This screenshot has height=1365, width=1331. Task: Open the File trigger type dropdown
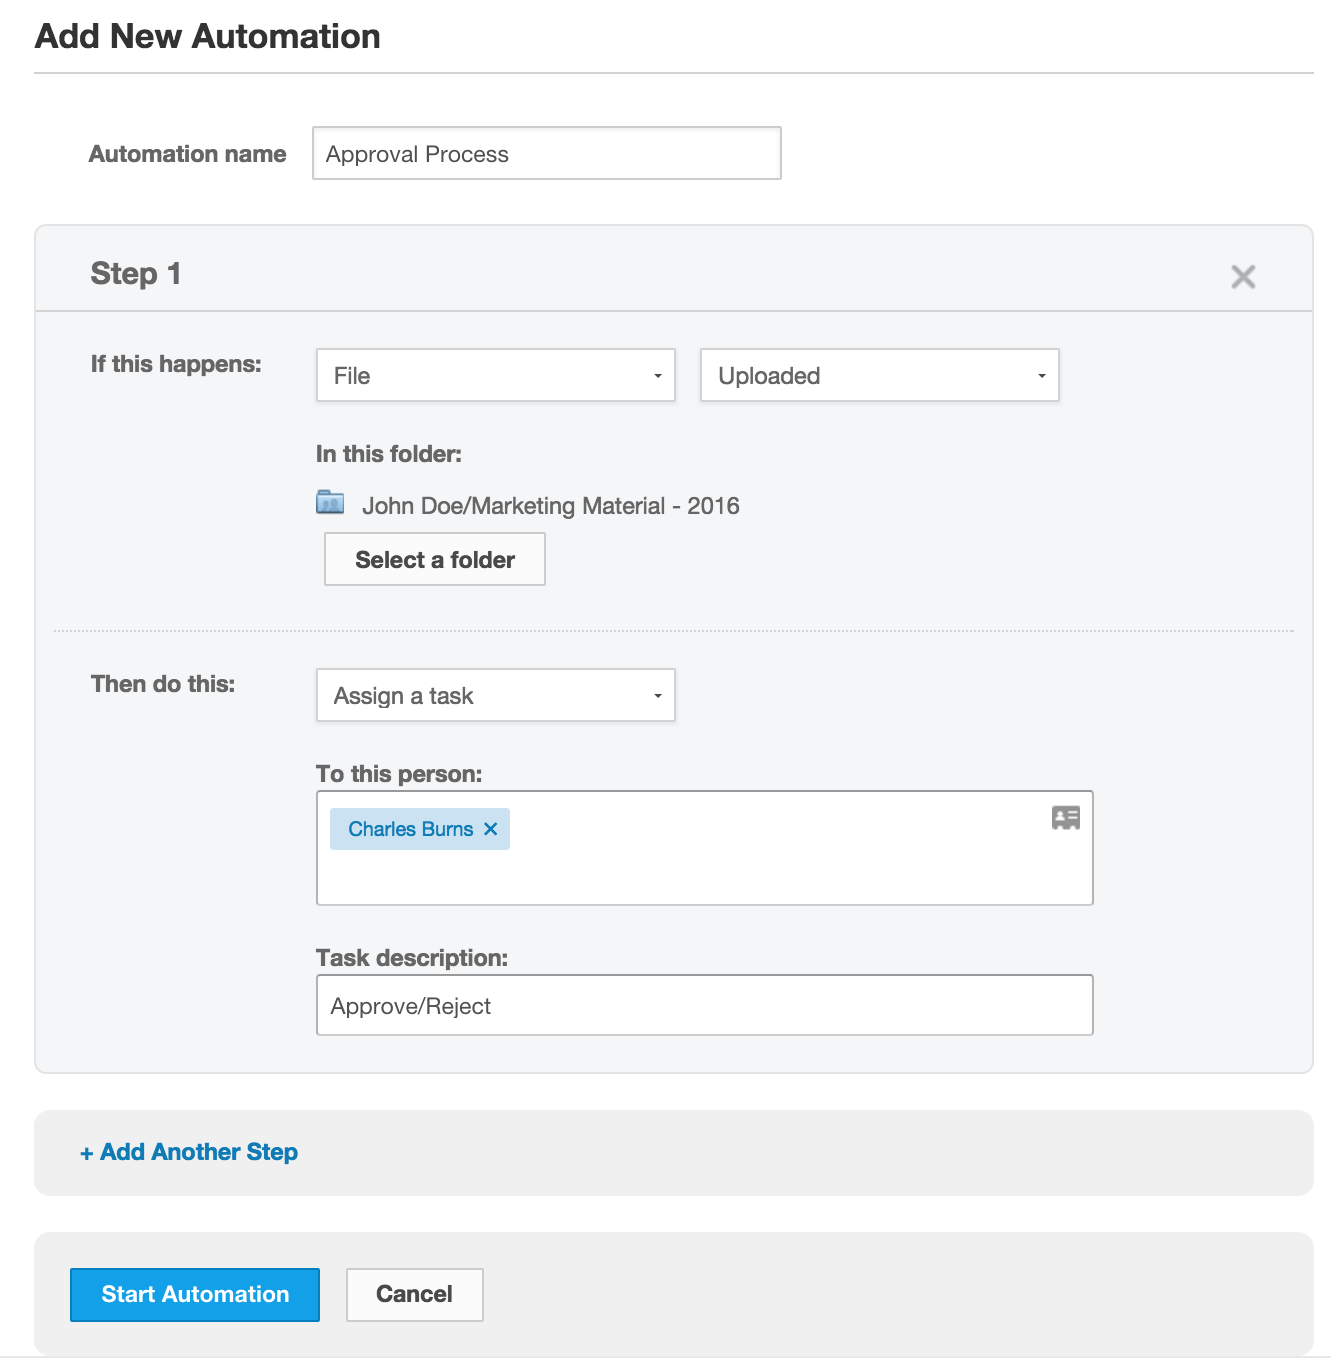(495, 376)
